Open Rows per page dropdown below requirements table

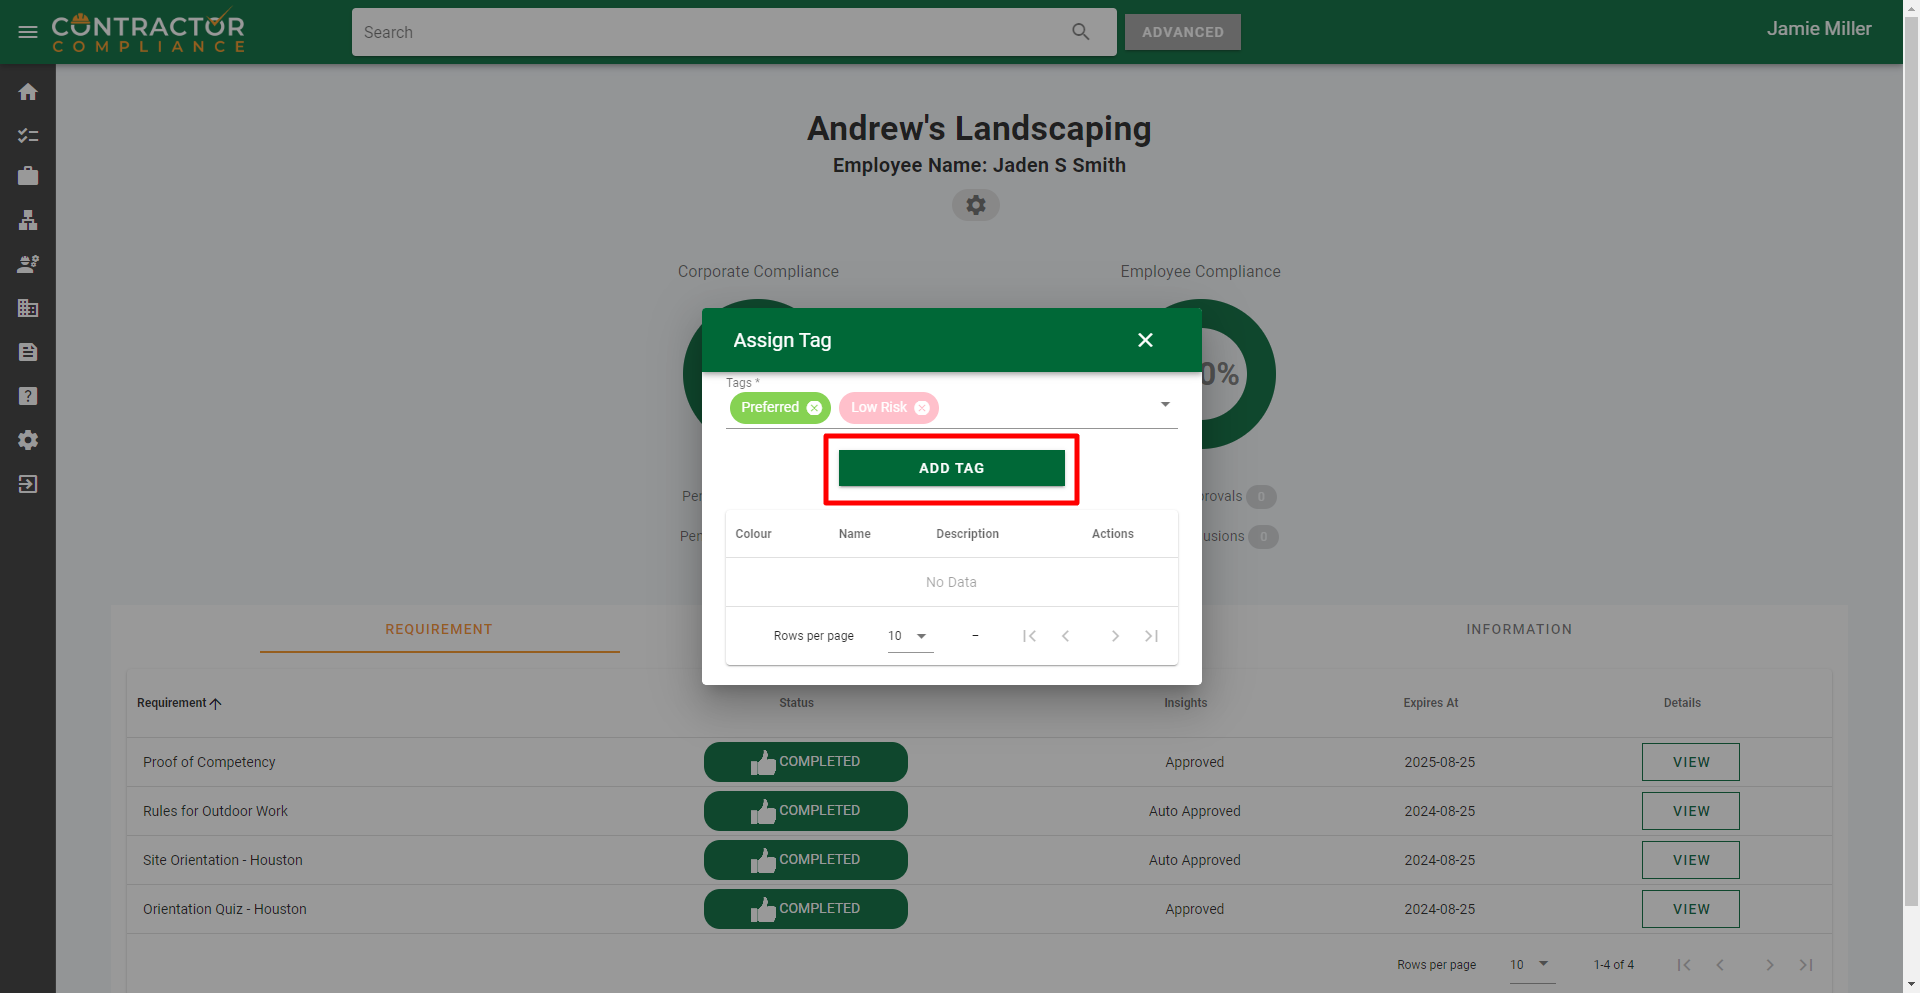point(1530,965)
